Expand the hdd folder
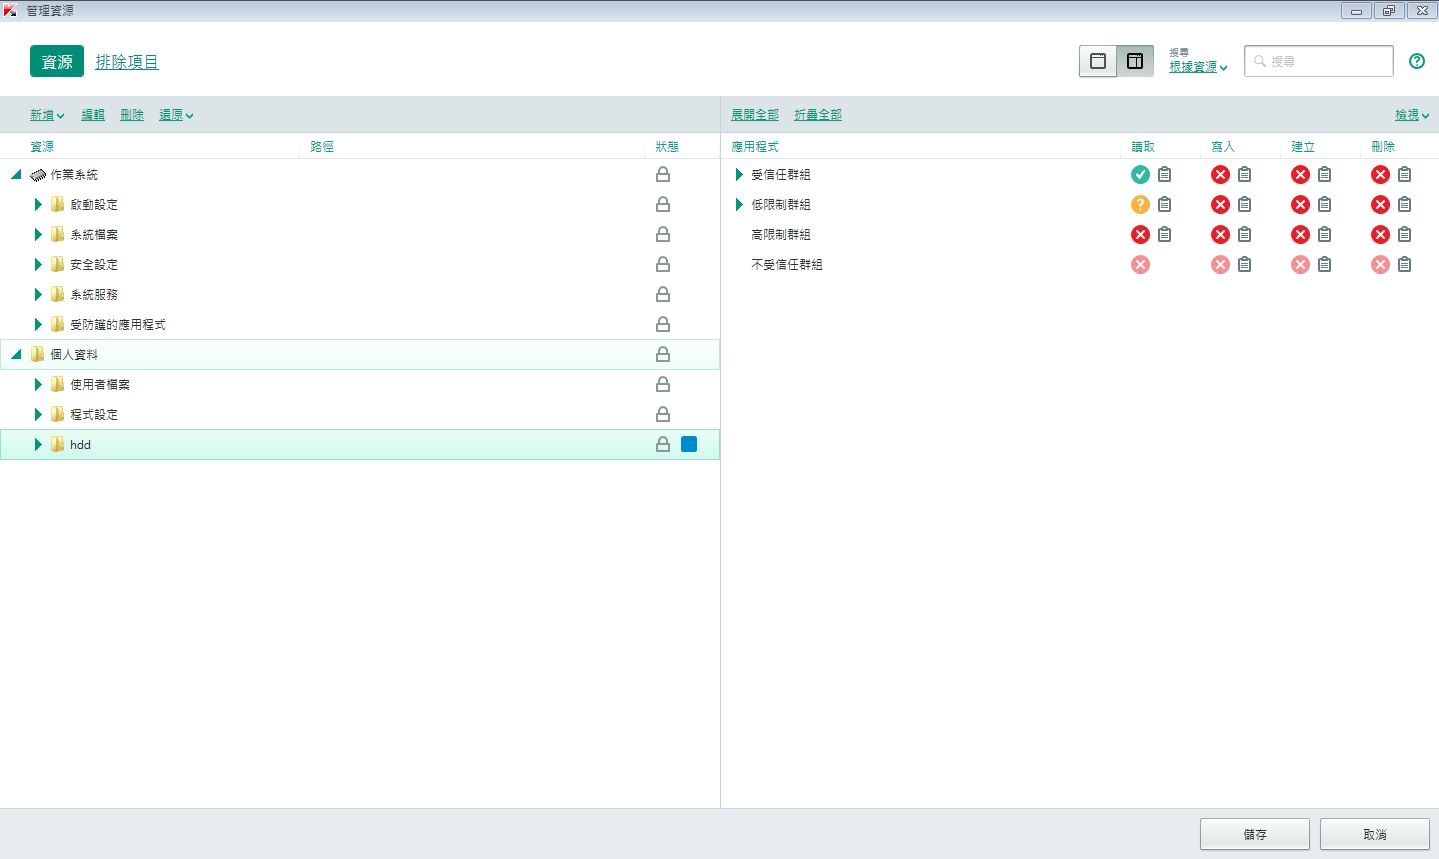 pyautogui.click(x=38, y=444)
